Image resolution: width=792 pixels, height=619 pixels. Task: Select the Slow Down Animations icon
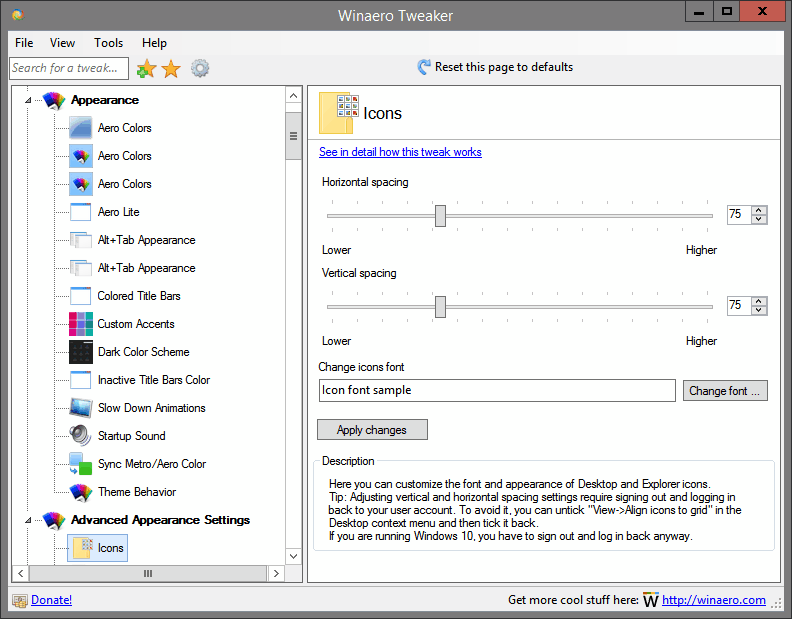pos(81,408)
